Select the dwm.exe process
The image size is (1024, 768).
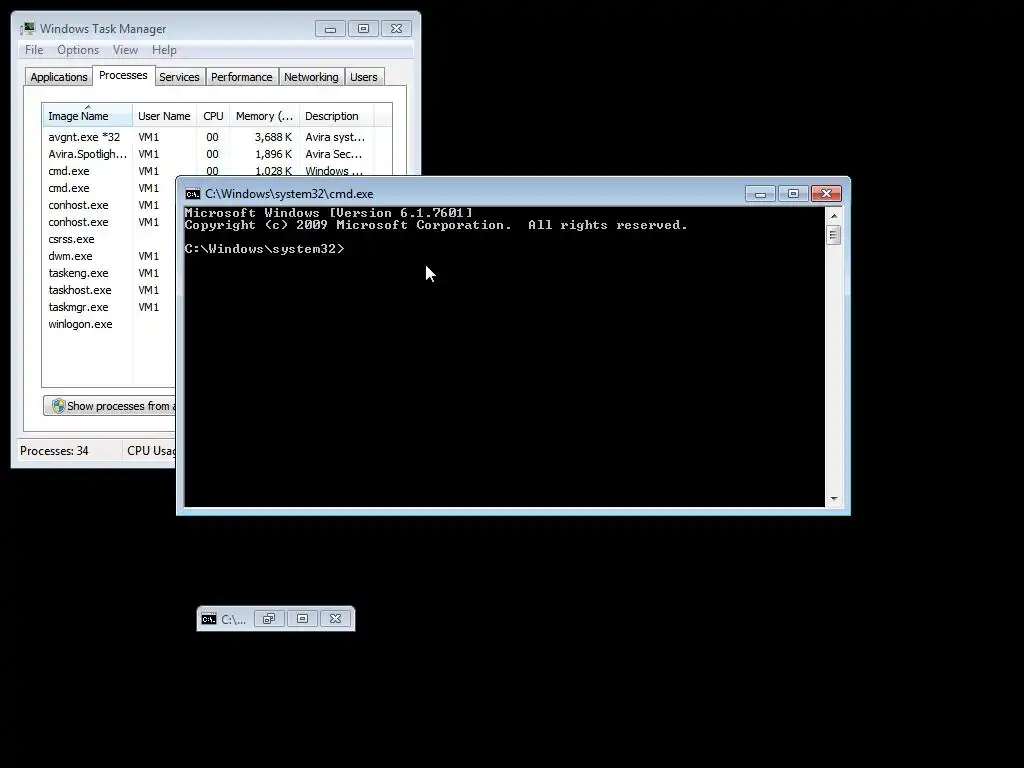pos(70,256)
